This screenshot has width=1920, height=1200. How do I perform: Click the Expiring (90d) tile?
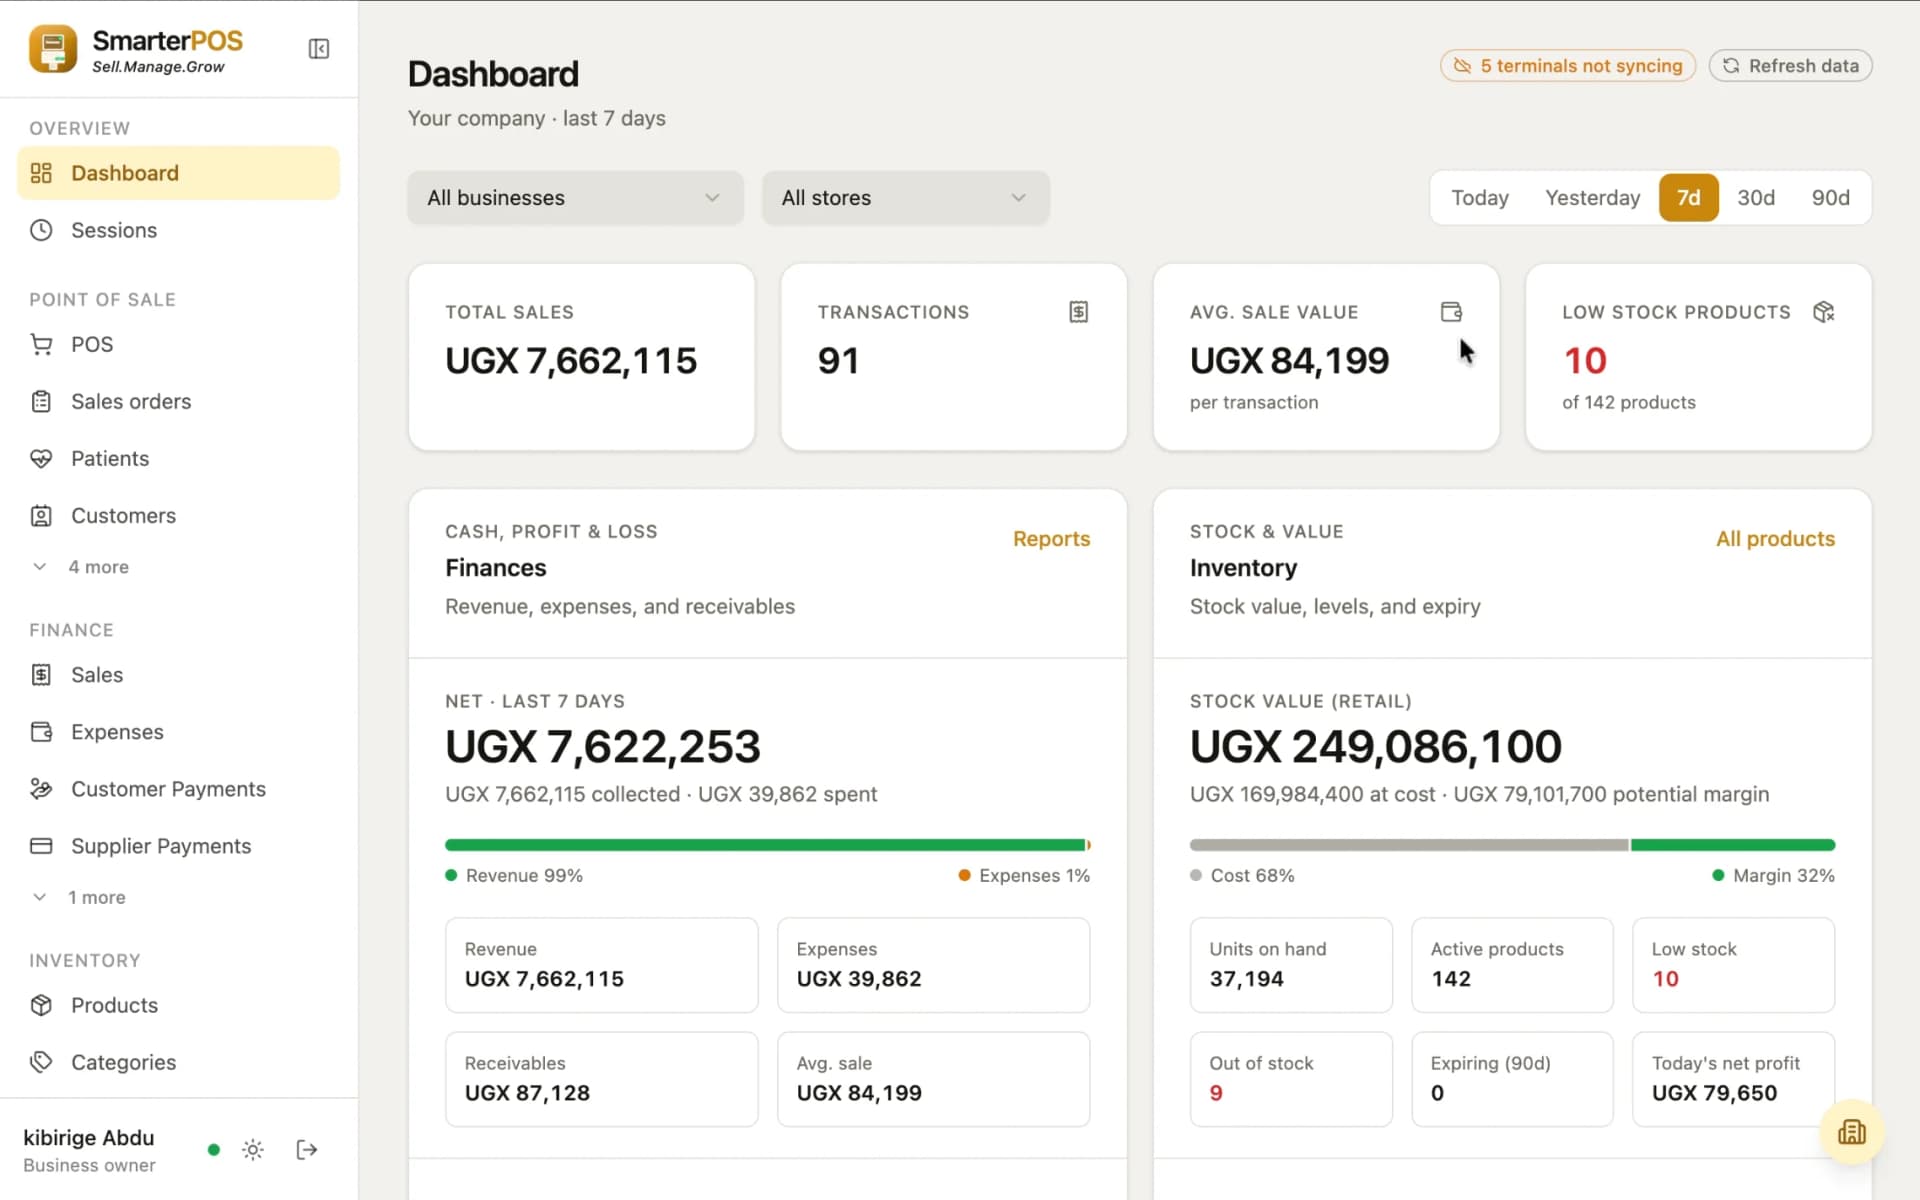coord(1512,1079)
